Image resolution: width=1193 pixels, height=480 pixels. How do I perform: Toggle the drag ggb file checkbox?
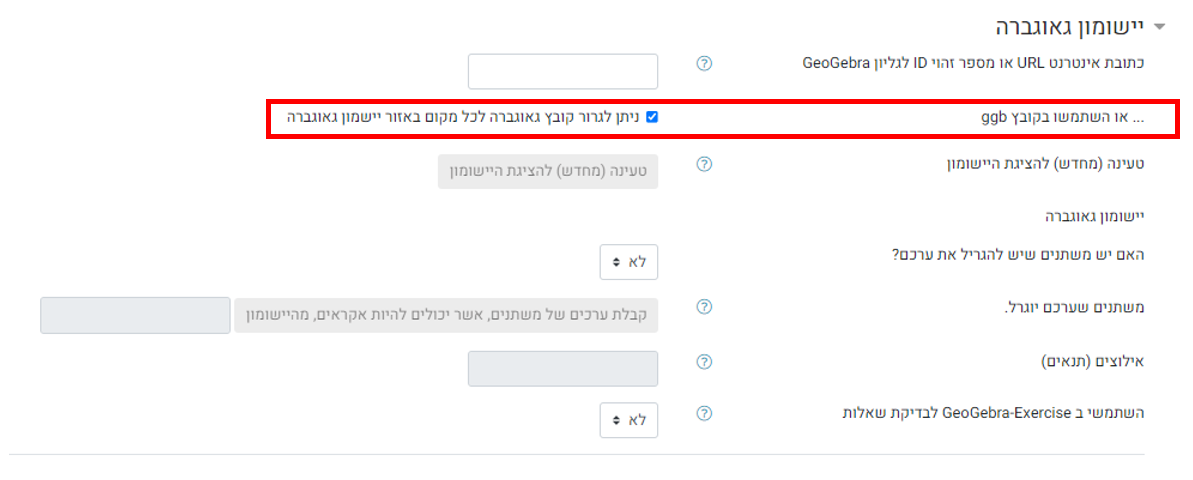(x=652, y=117)
